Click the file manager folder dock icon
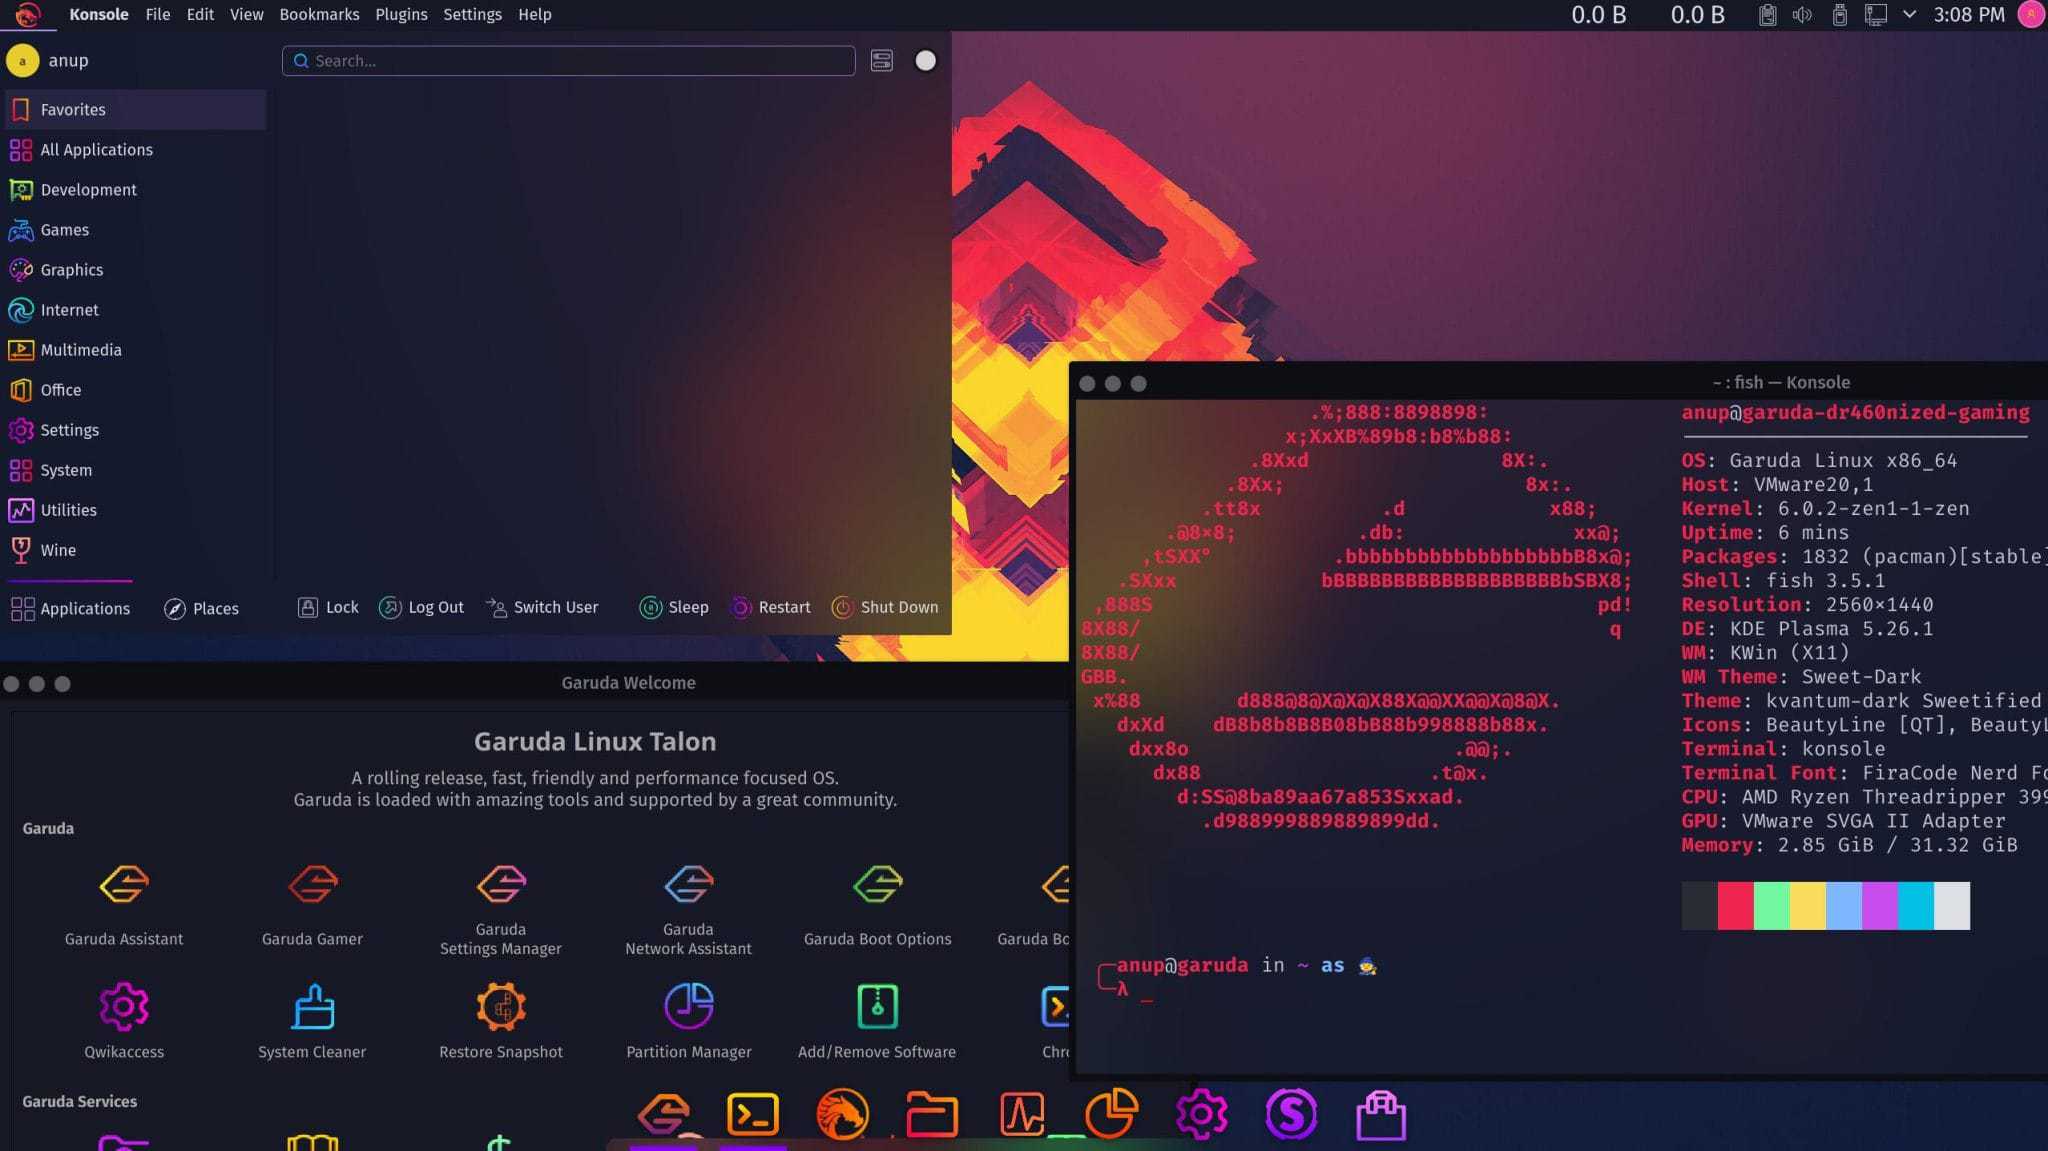The height and width of the screenshot is (1151, 2048). pyautogui.click(x=931, y=1114)
